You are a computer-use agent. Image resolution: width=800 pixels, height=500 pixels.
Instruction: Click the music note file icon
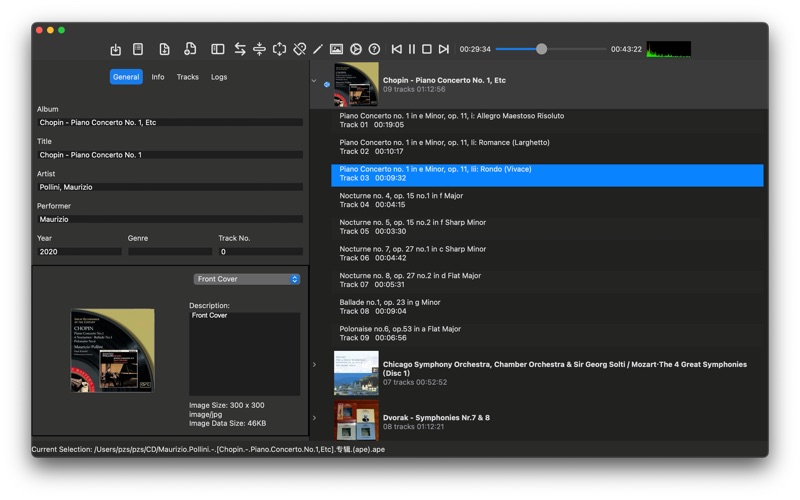click(190, 49)
